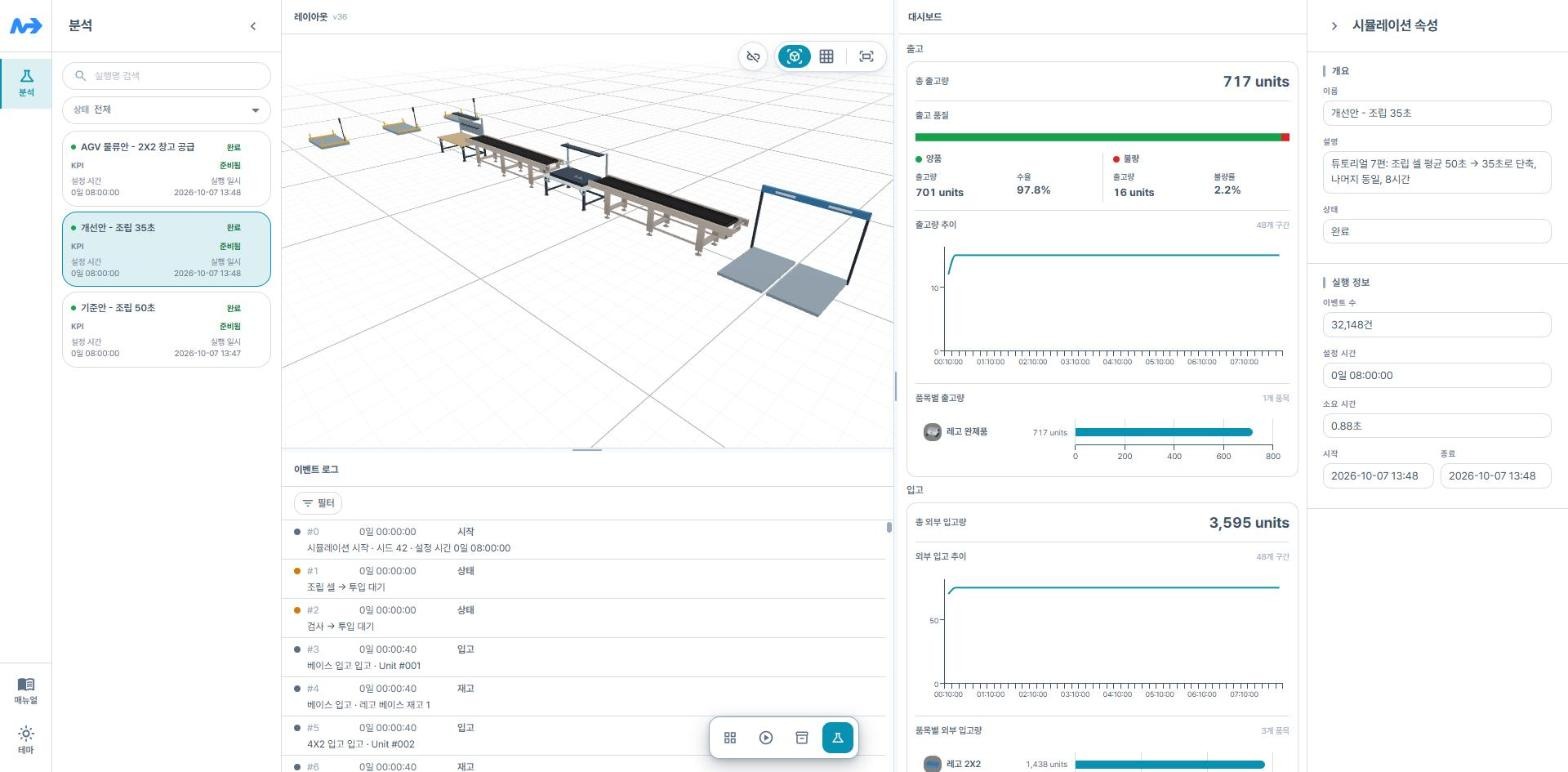Open the 상태 전체 dropdown
Screen dimensions: 1568x772
(x=166, y=110)
